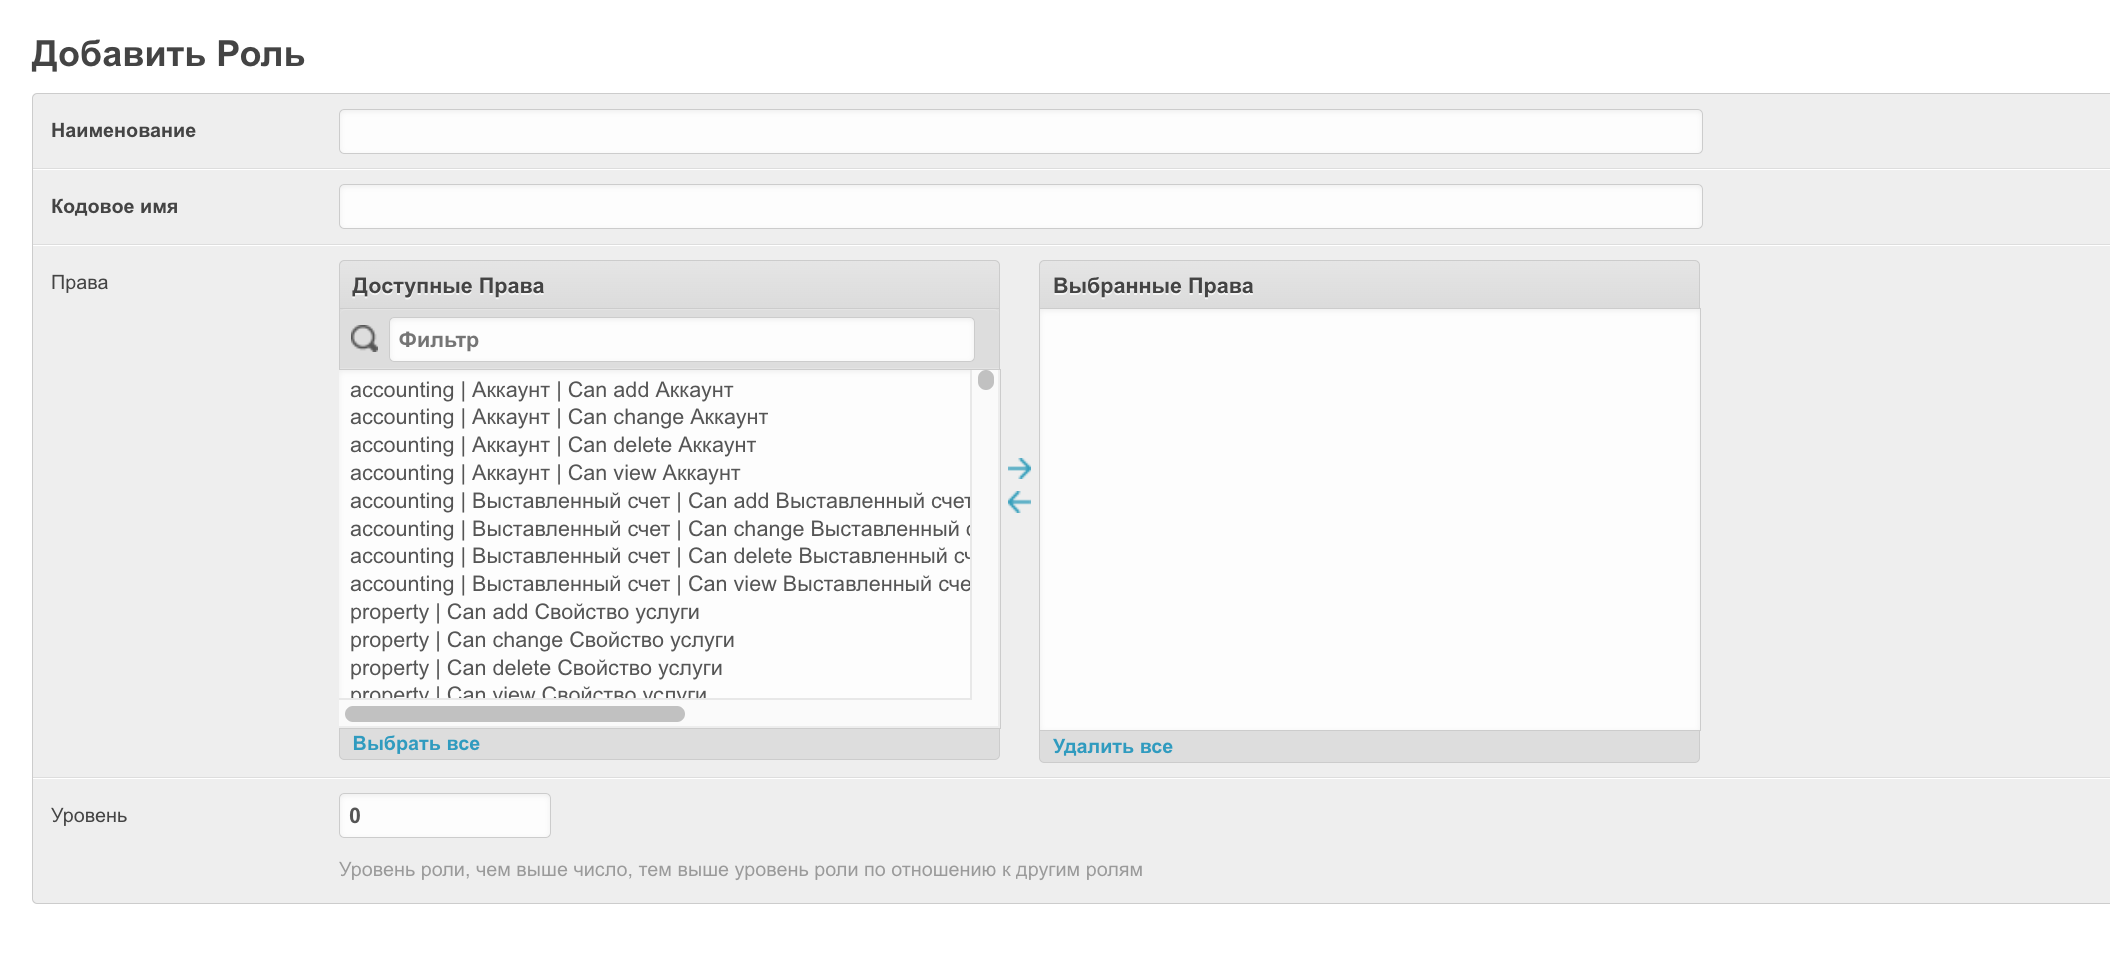Screen dimensions: 2110x974
Task: Select 'Can view Выставленный счет' option
Action: (655, 584)
